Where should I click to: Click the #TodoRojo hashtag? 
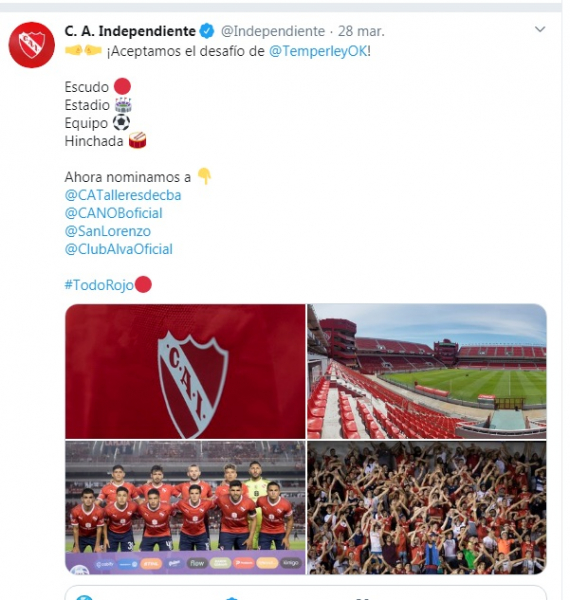click(99, 285)
